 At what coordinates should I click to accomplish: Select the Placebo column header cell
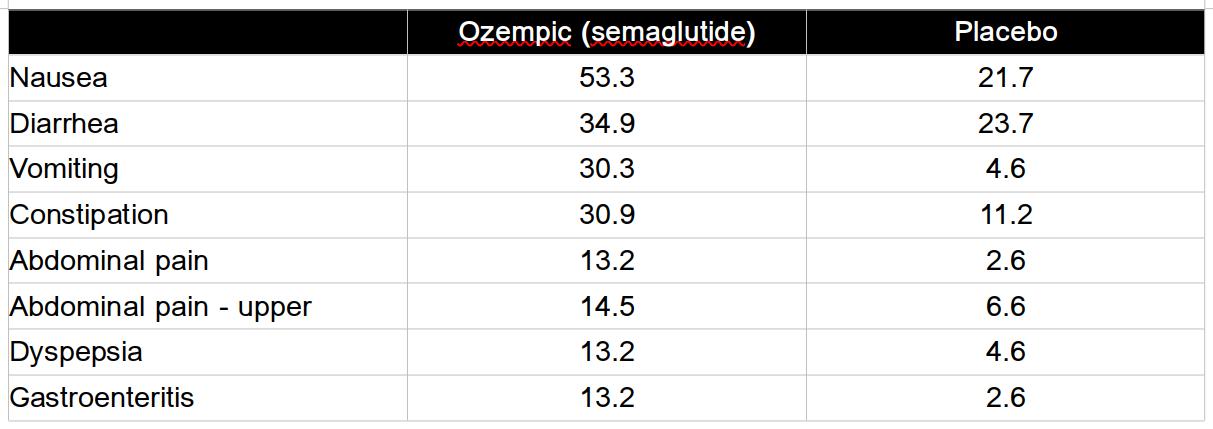[1005, 32]
